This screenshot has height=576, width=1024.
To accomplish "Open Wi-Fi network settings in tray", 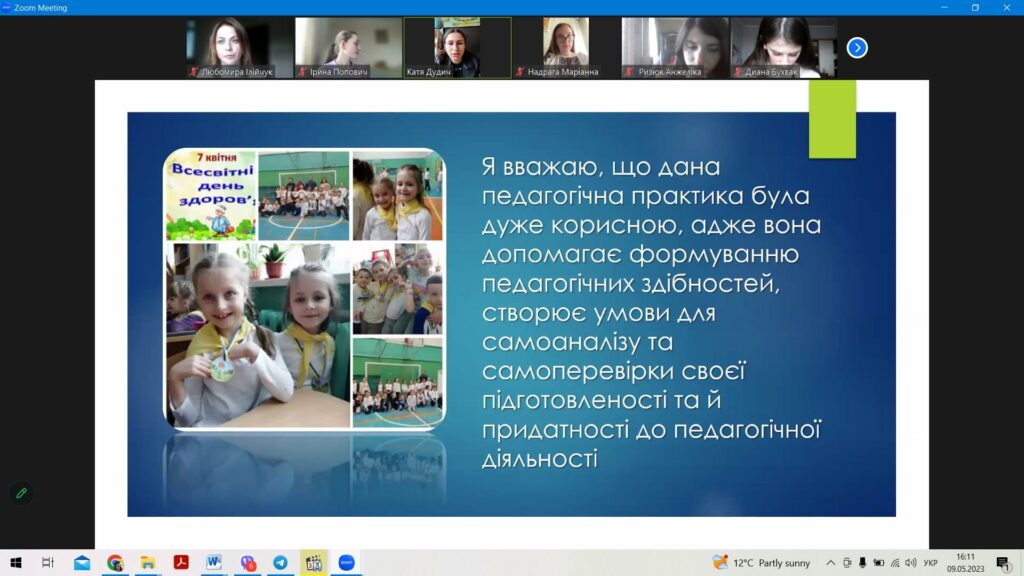I will click(x=895, y=562).
